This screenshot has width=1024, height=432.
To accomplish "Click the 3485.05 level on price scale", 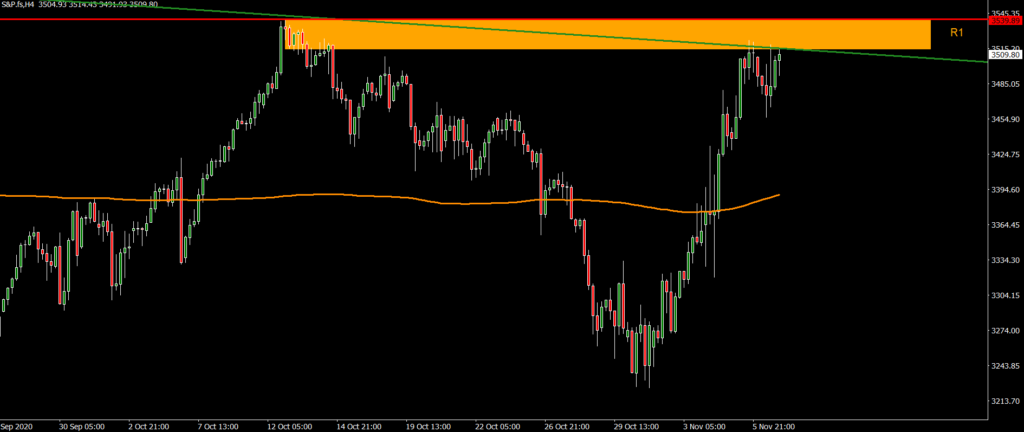I will pyautogui.click(x=1004, y=84).
